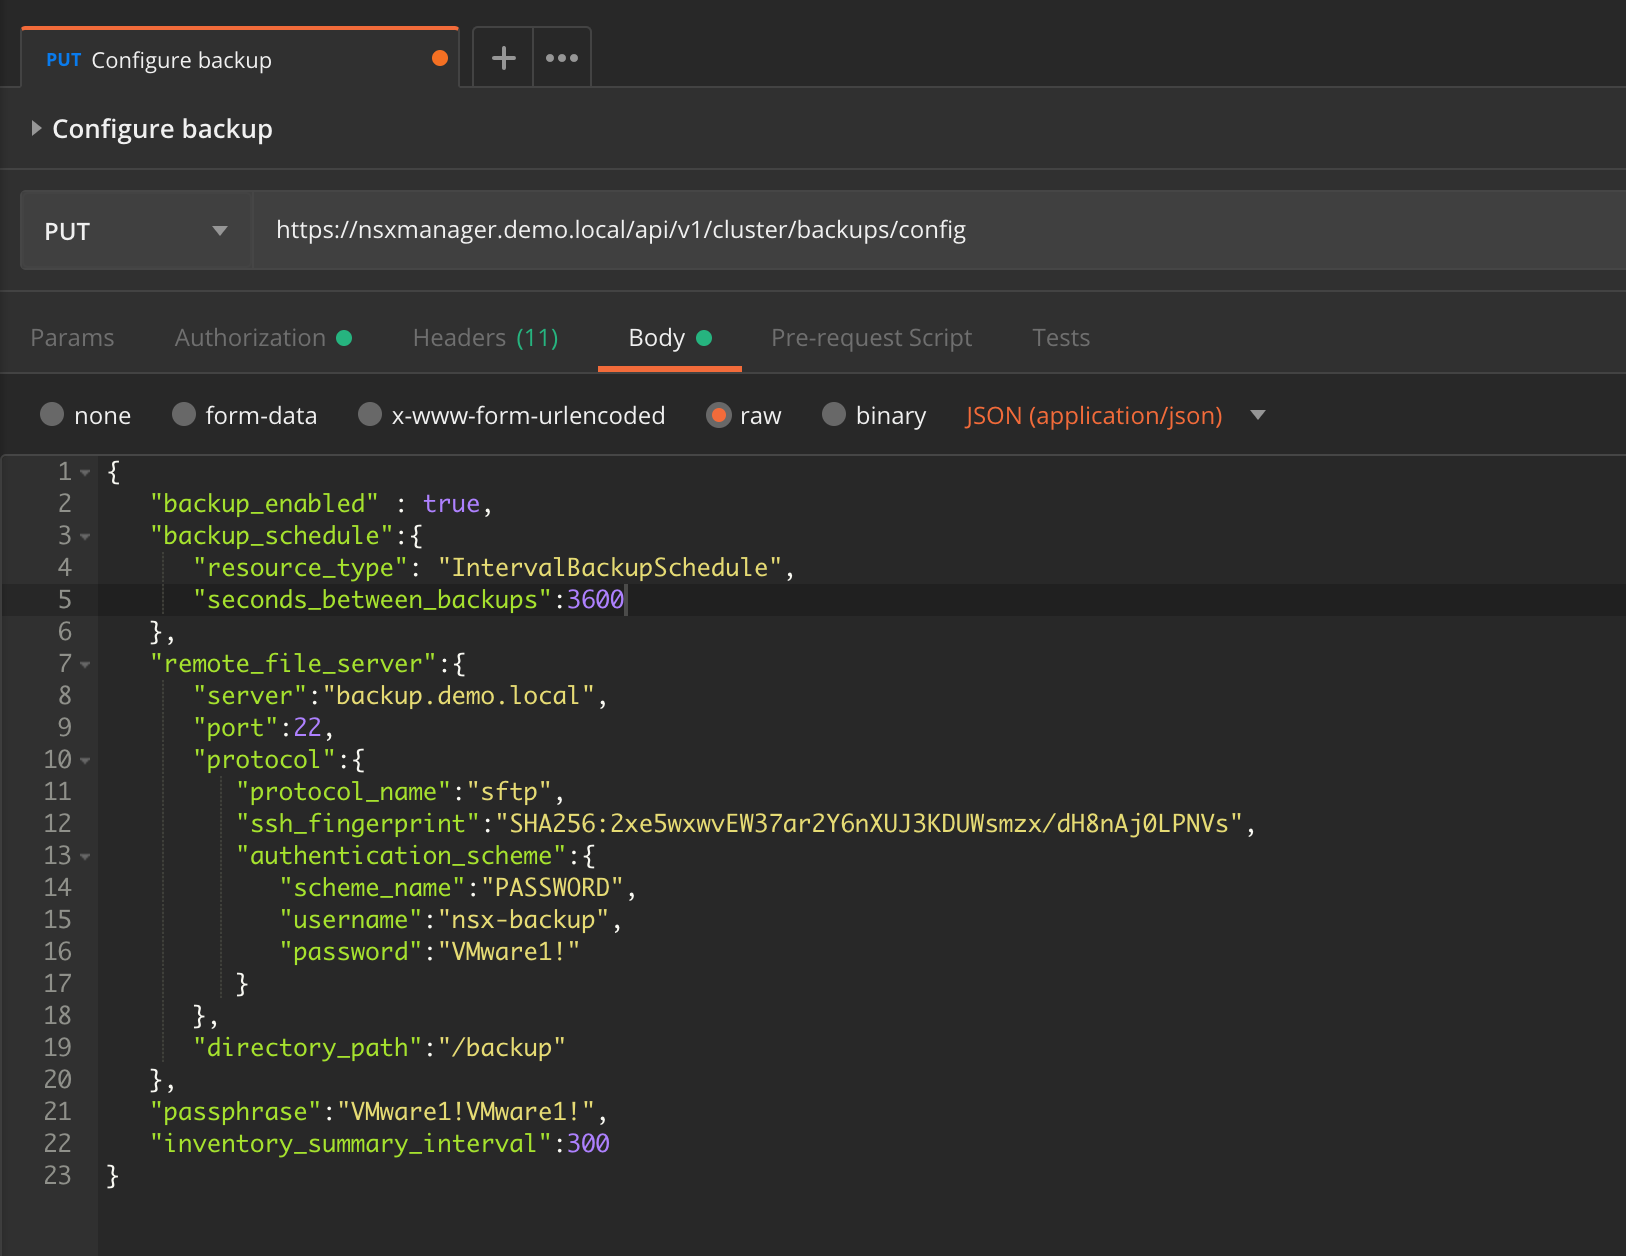The width and height of the screenshot is (1626, 1256).
Task: Fold the remote_file_server block on line 7
Action: click(85, 665)
